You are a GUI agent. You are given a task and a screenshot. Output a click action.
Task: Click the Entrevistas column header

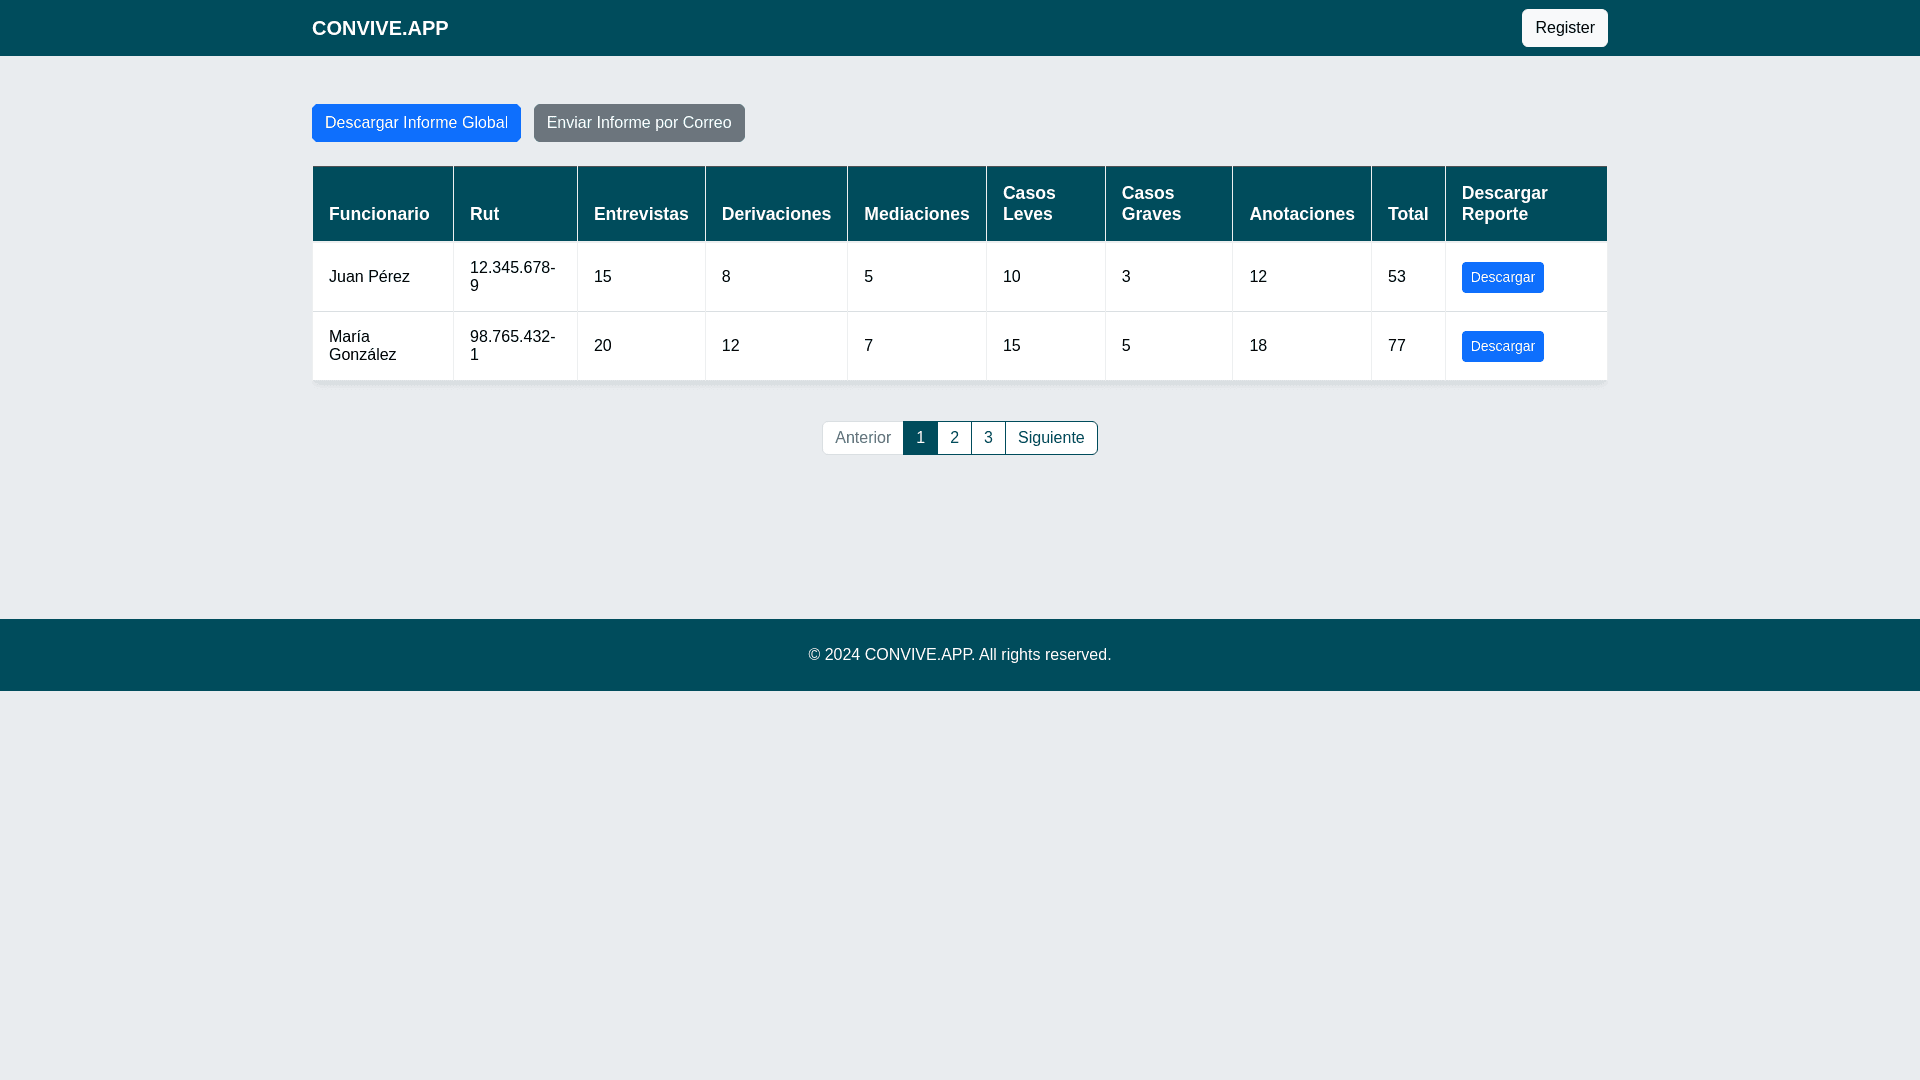point(641,214)
